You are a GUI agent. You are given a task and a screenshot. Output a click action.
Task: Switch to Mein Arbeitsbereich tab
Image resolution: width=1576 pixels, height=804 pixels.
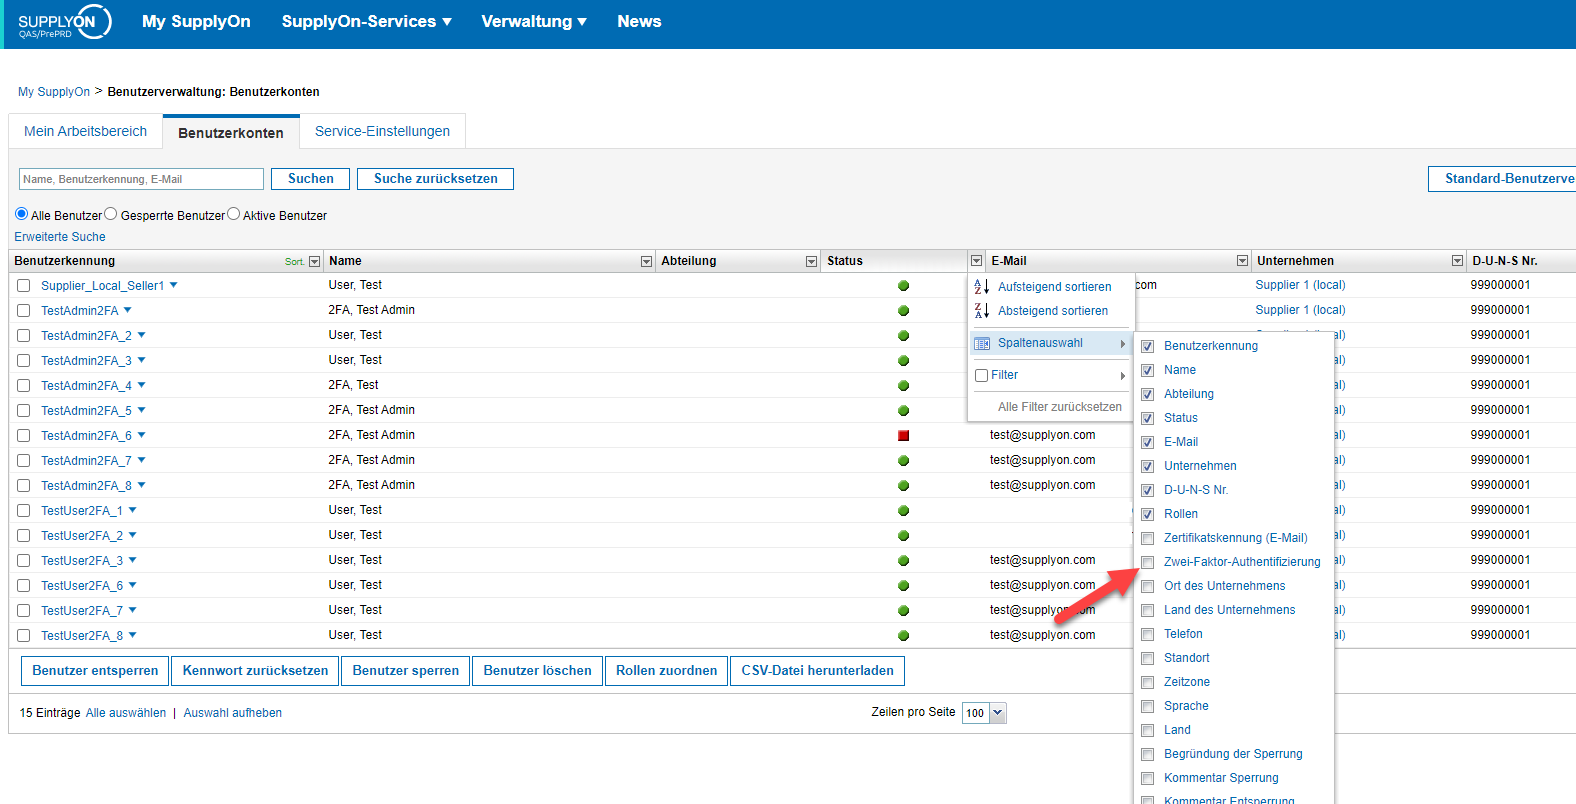pyautogui.click(x=86, y=131)
